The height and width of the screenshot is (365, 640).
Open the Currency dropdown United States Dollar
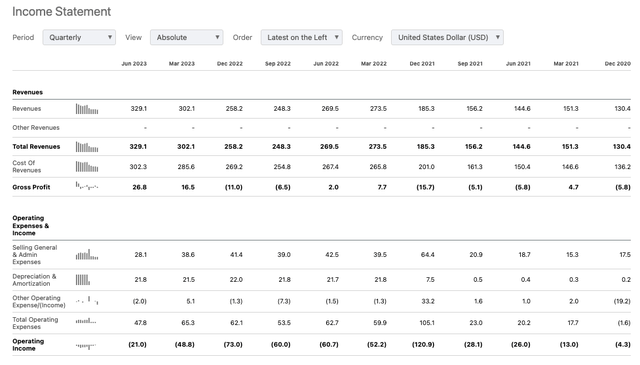[x=447, y=37]
